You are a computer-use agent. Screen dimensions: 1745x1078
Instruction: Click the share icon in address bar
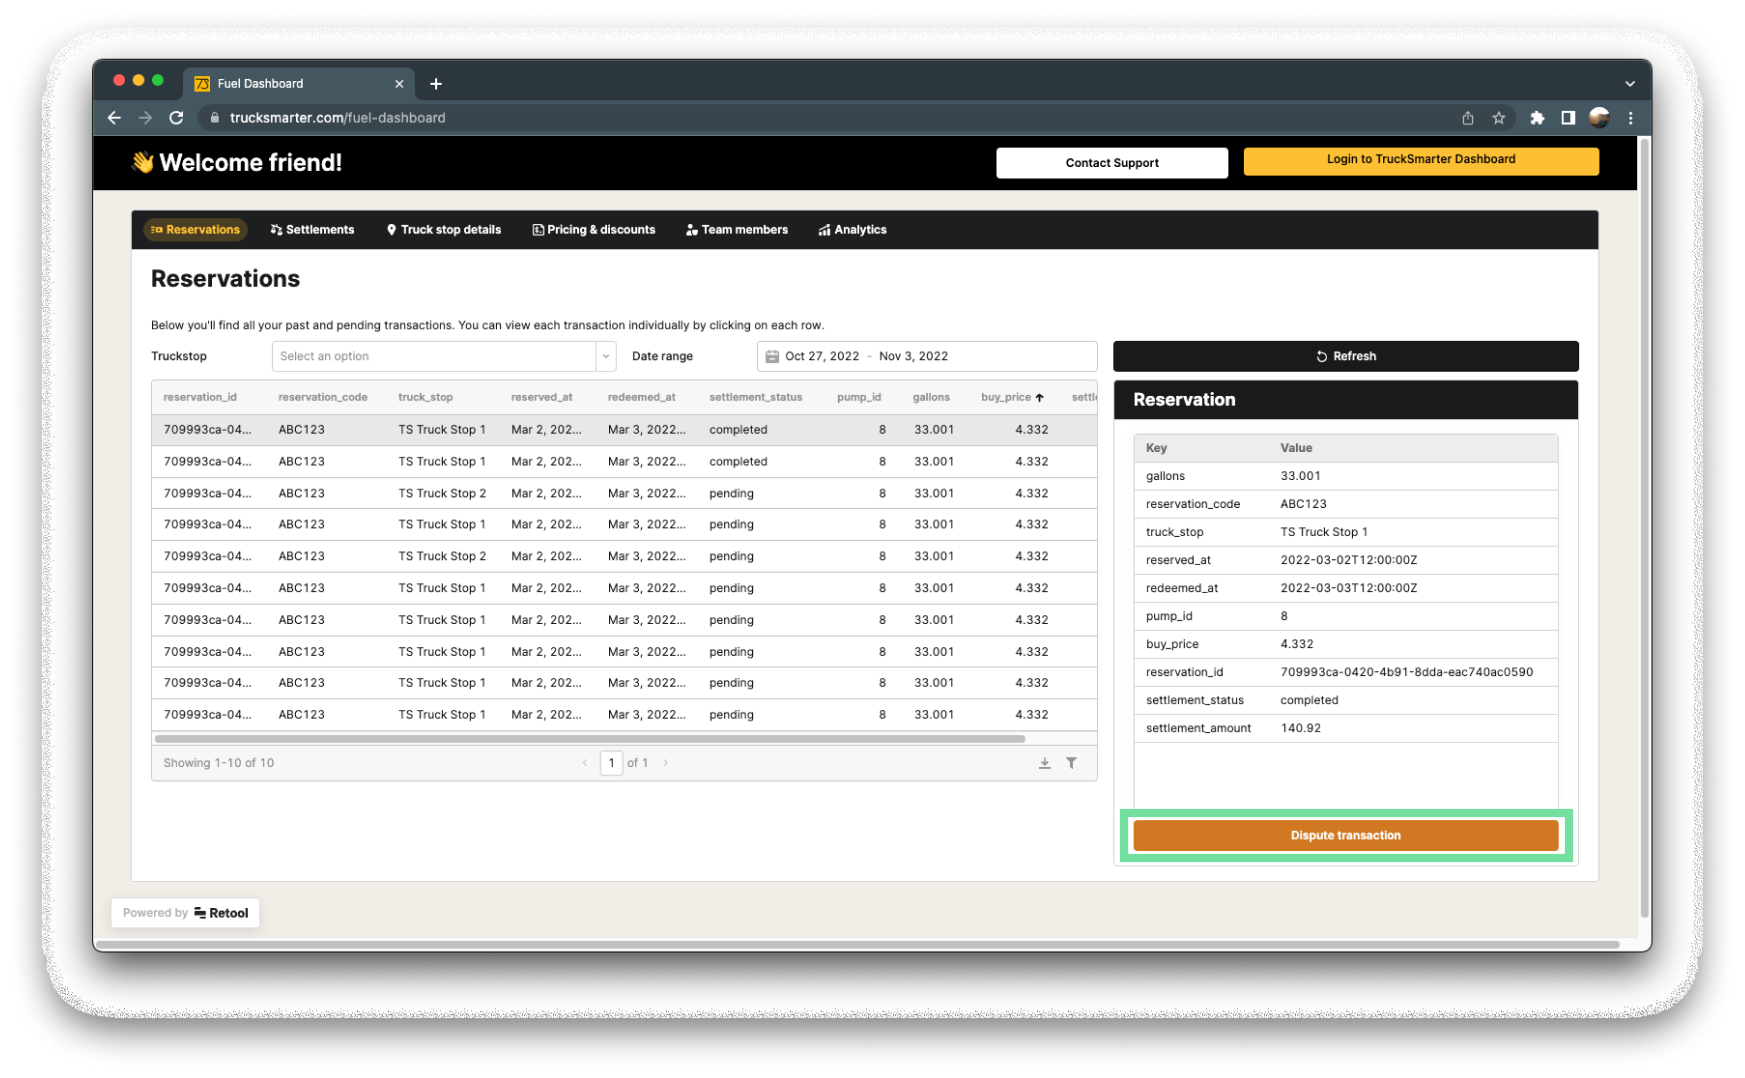(1468, 118)
